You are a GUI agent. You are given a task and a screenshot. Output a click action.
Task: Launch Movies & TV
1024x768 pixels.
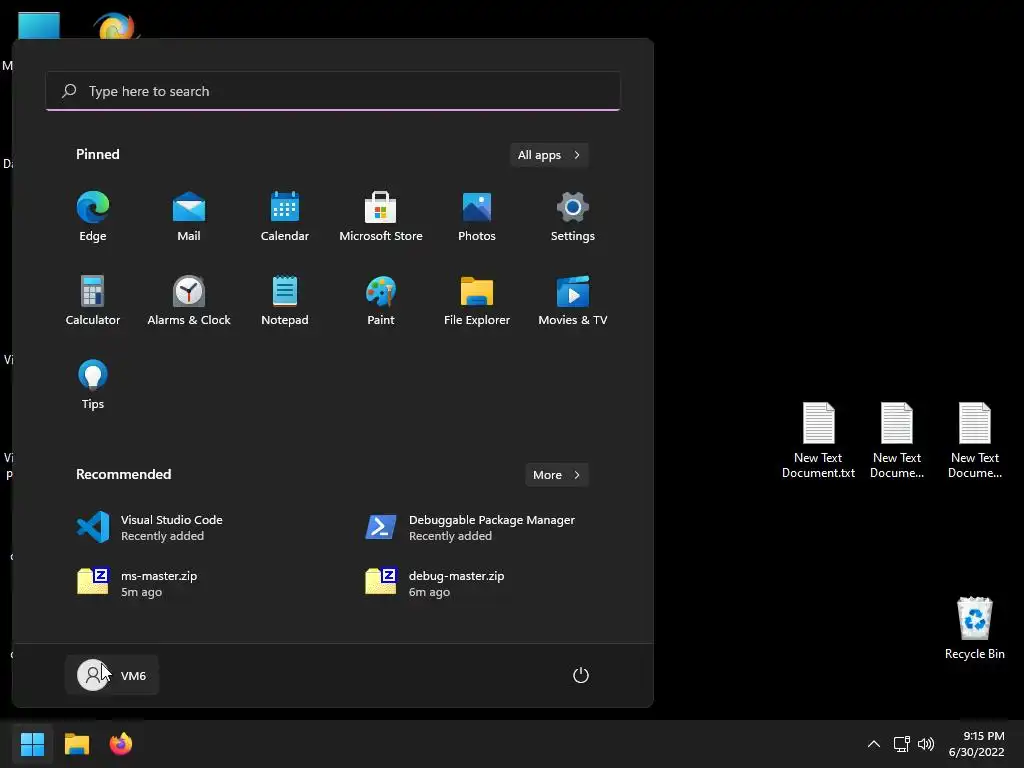point(573,300)
